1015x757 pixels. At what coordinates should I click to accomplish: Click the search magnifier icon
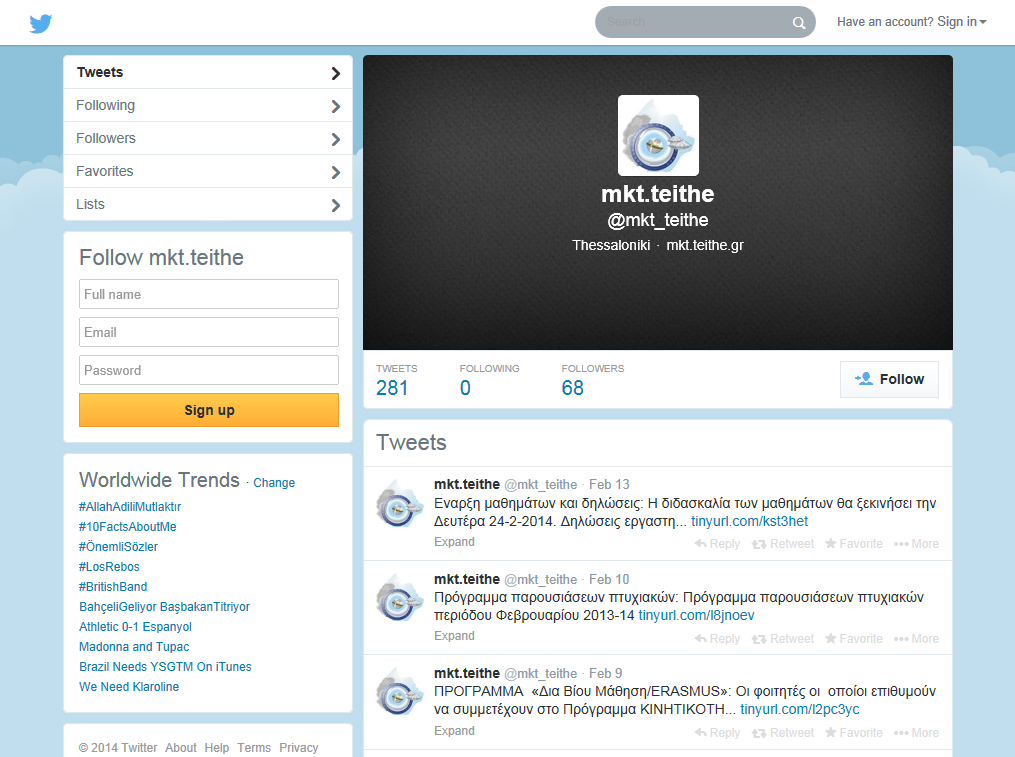click(x=799, y=23)
